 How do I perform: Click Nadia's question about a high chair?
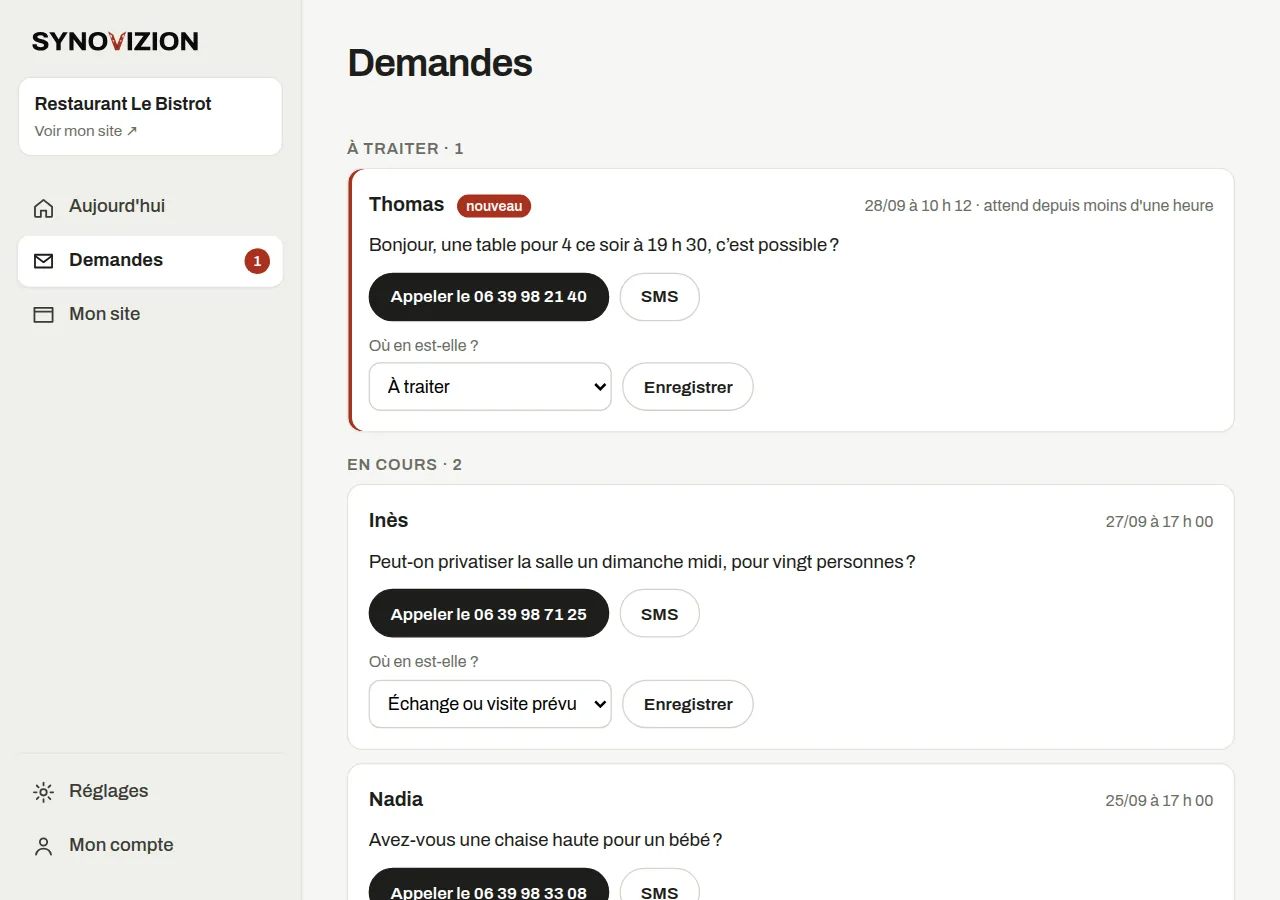(545, 840)
